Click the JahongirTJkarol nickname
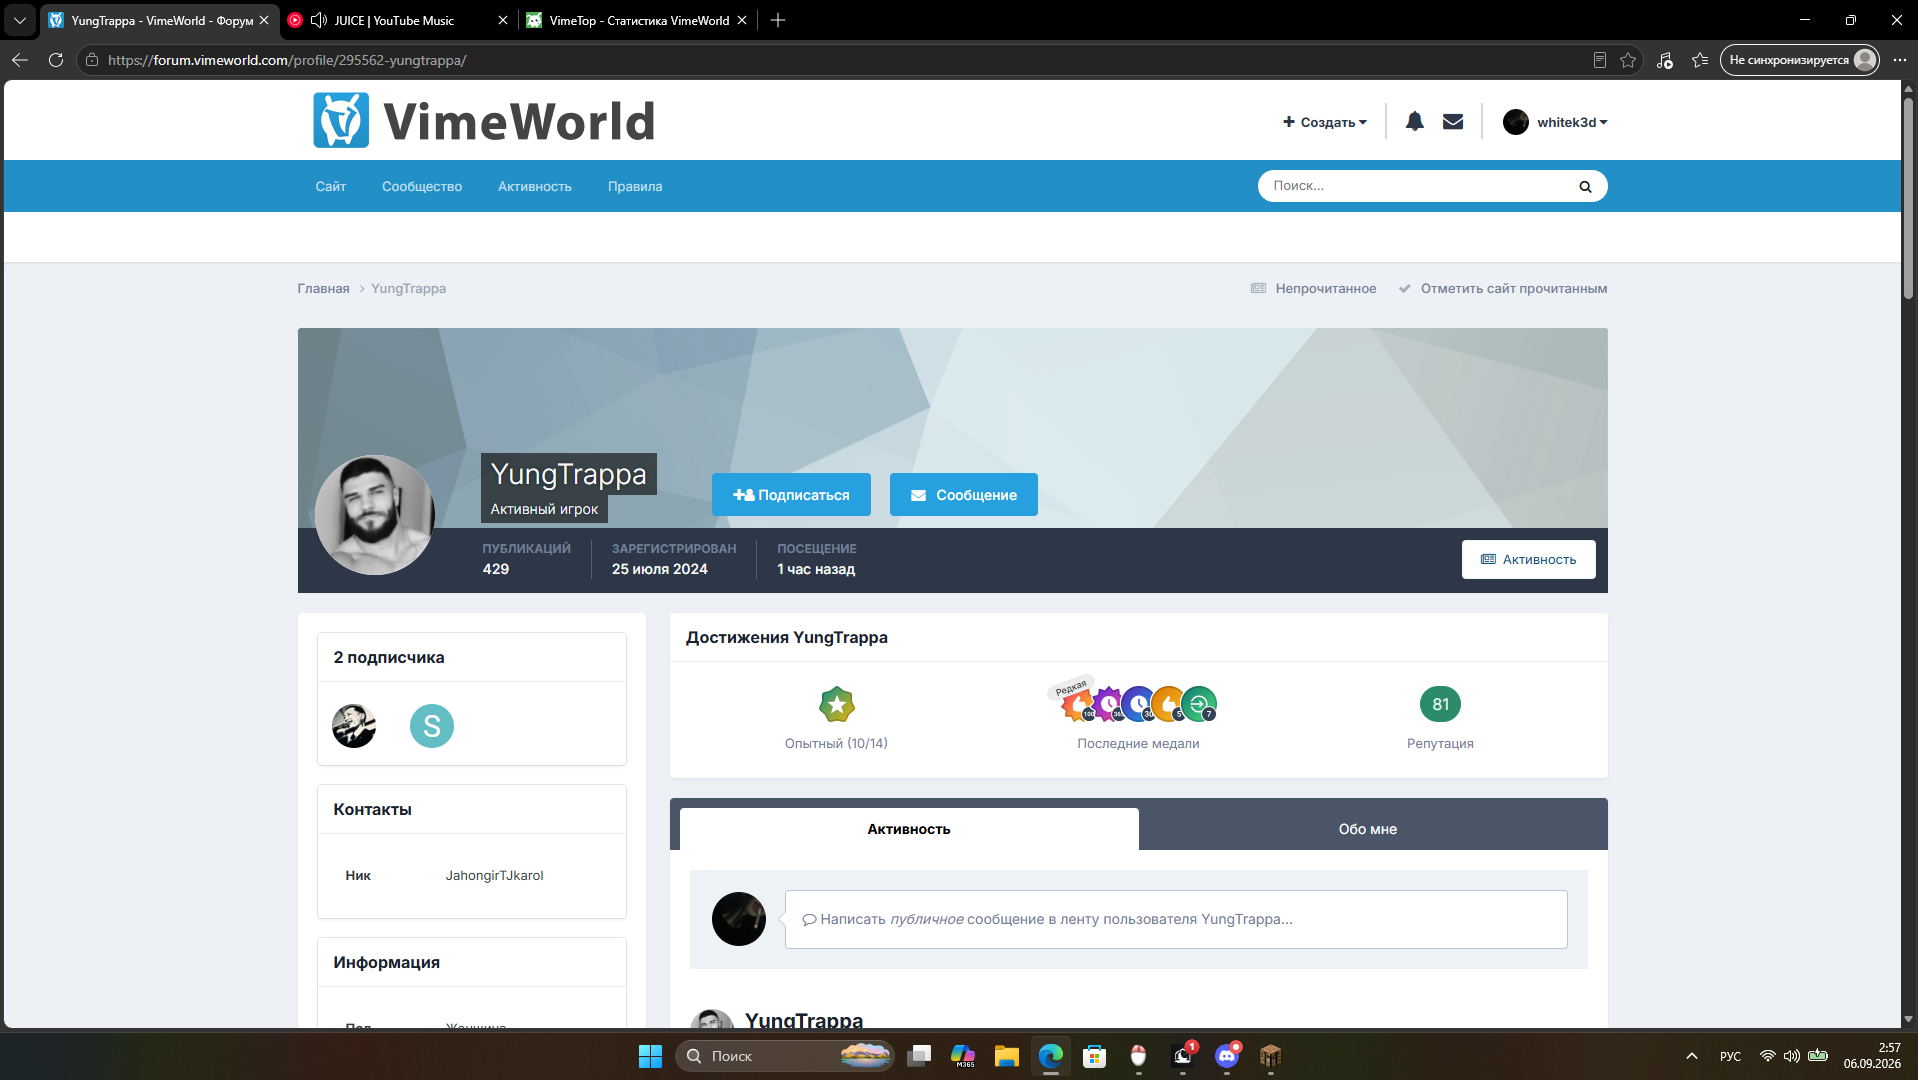Screen dimensions: 1918x1080 click(494, 875)
